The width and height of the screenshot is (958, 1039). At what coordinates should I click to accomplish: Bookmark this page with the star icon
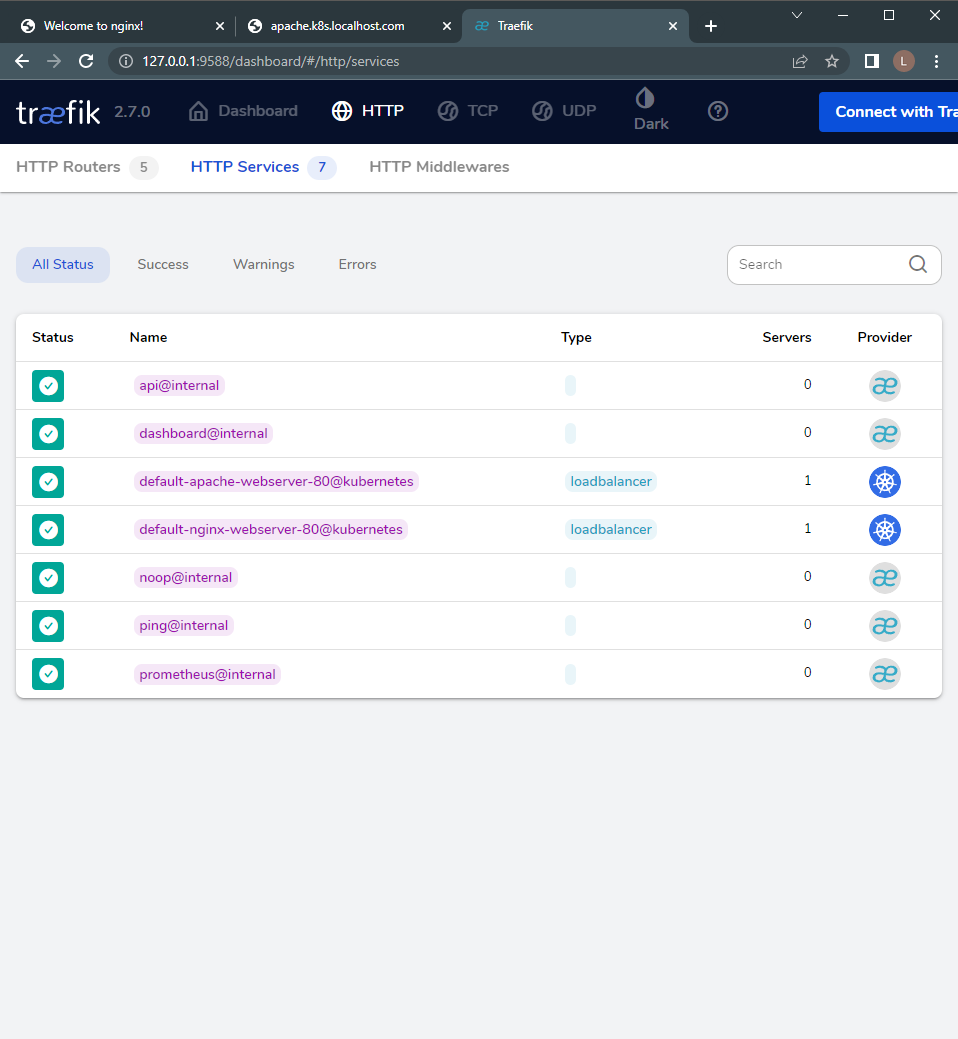(x=832, y=62)
